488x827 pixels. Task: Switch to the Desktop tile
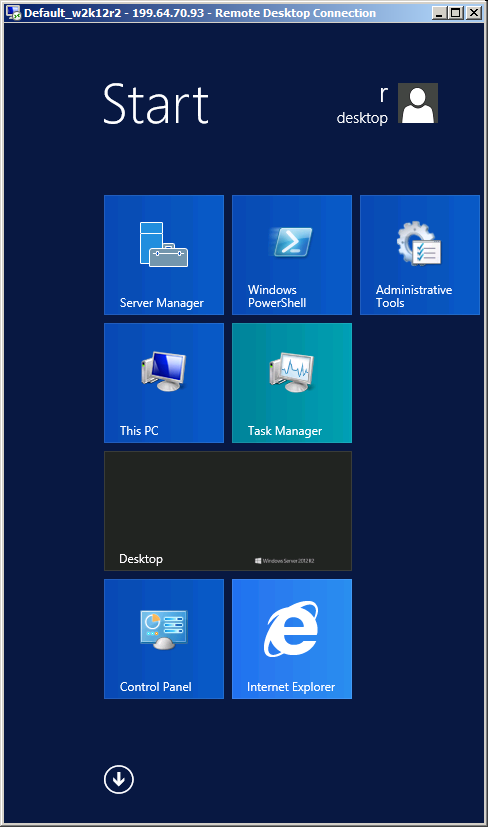pos(228,511)
